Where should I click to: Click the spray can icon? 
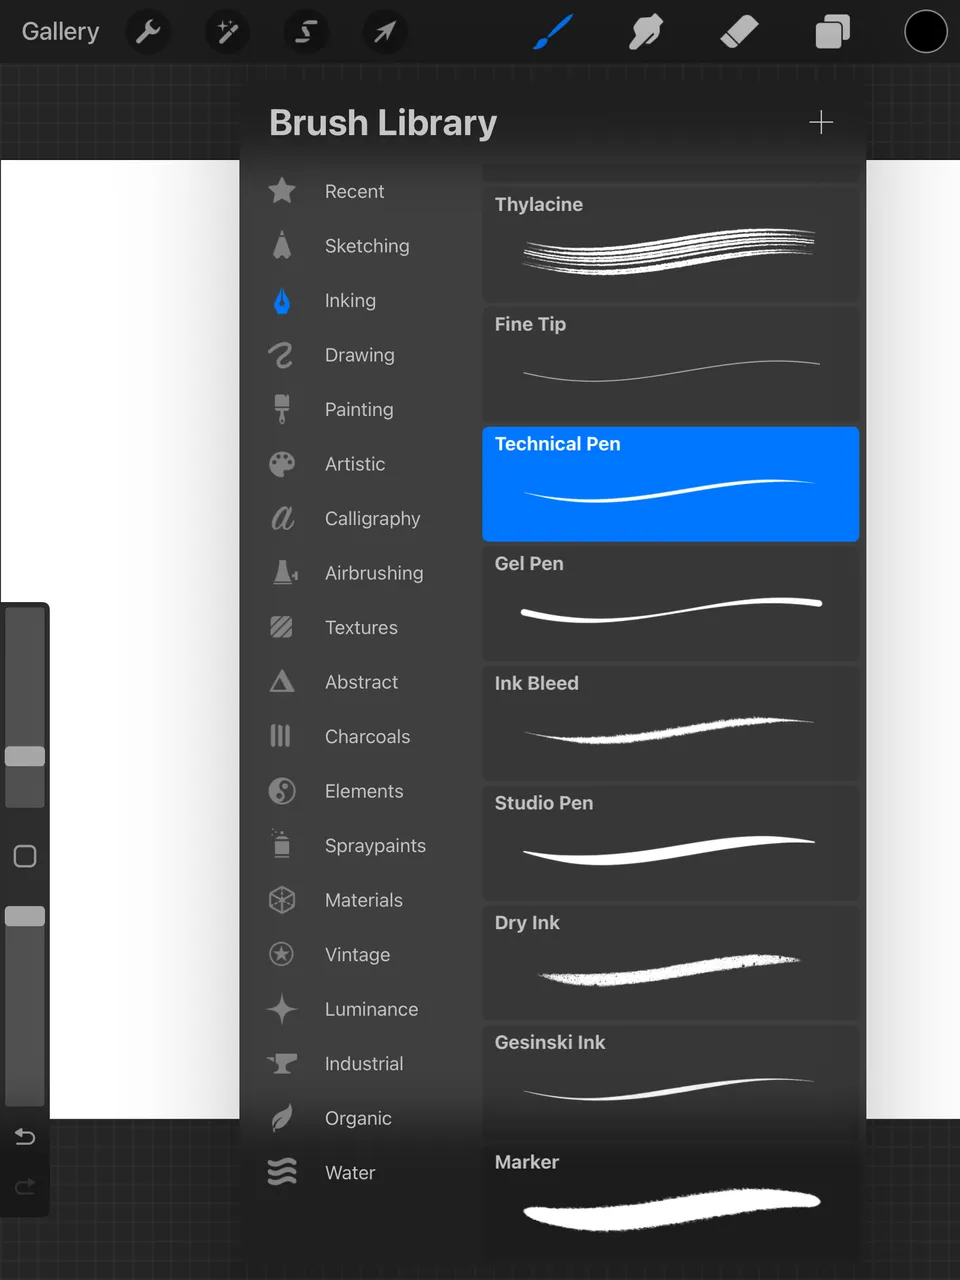pos(282,844)
